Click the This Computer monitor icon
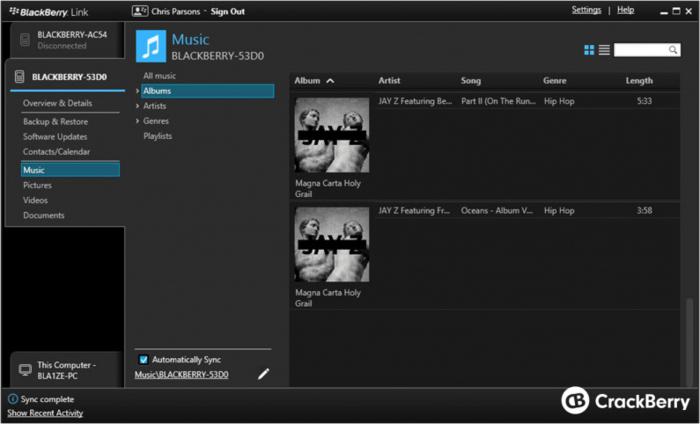 tap(25, 370)
